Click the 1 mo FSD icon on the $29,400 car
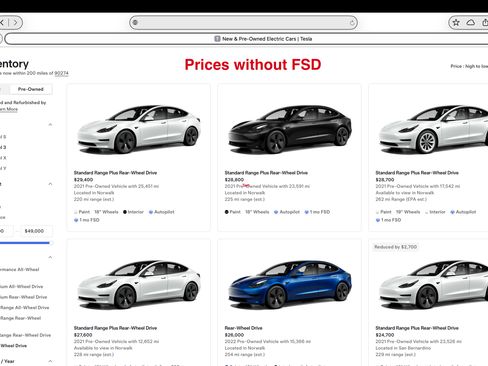This screenshot has width=488, height=366. click(76, 220)
